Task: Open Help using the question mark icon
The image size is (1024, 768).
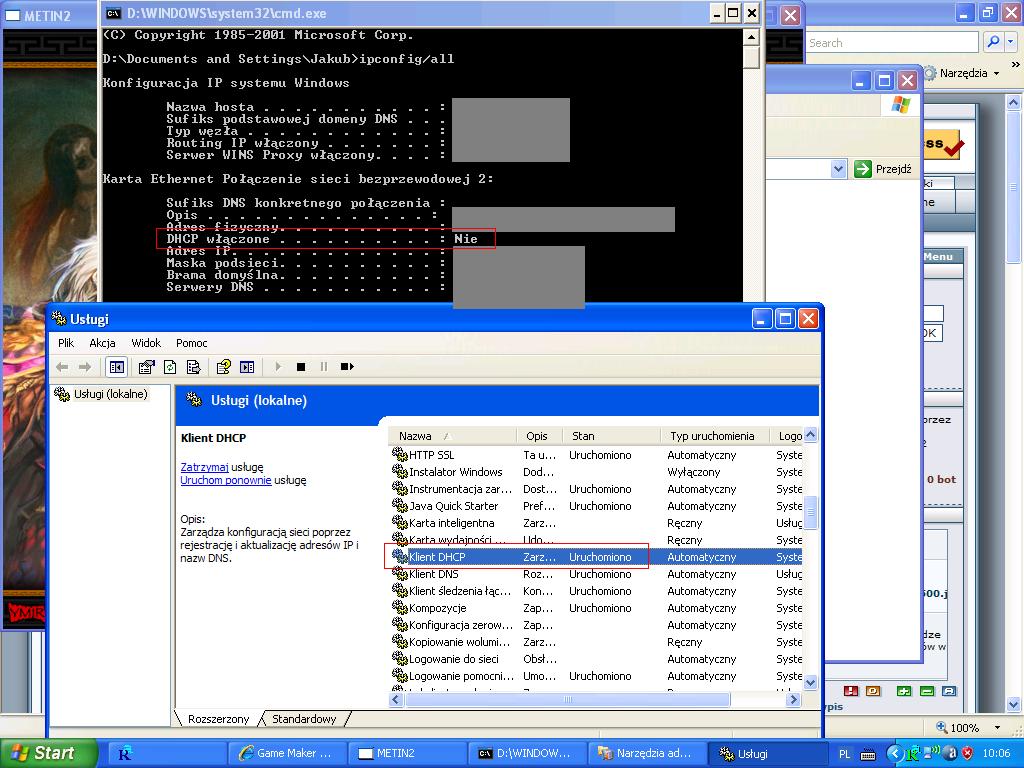Action: point(223,367)
